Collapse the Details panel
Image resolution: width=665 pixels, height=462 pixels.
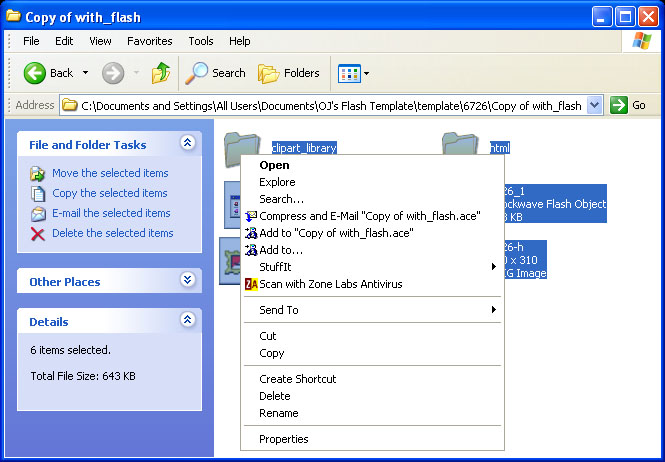point(187,321)
